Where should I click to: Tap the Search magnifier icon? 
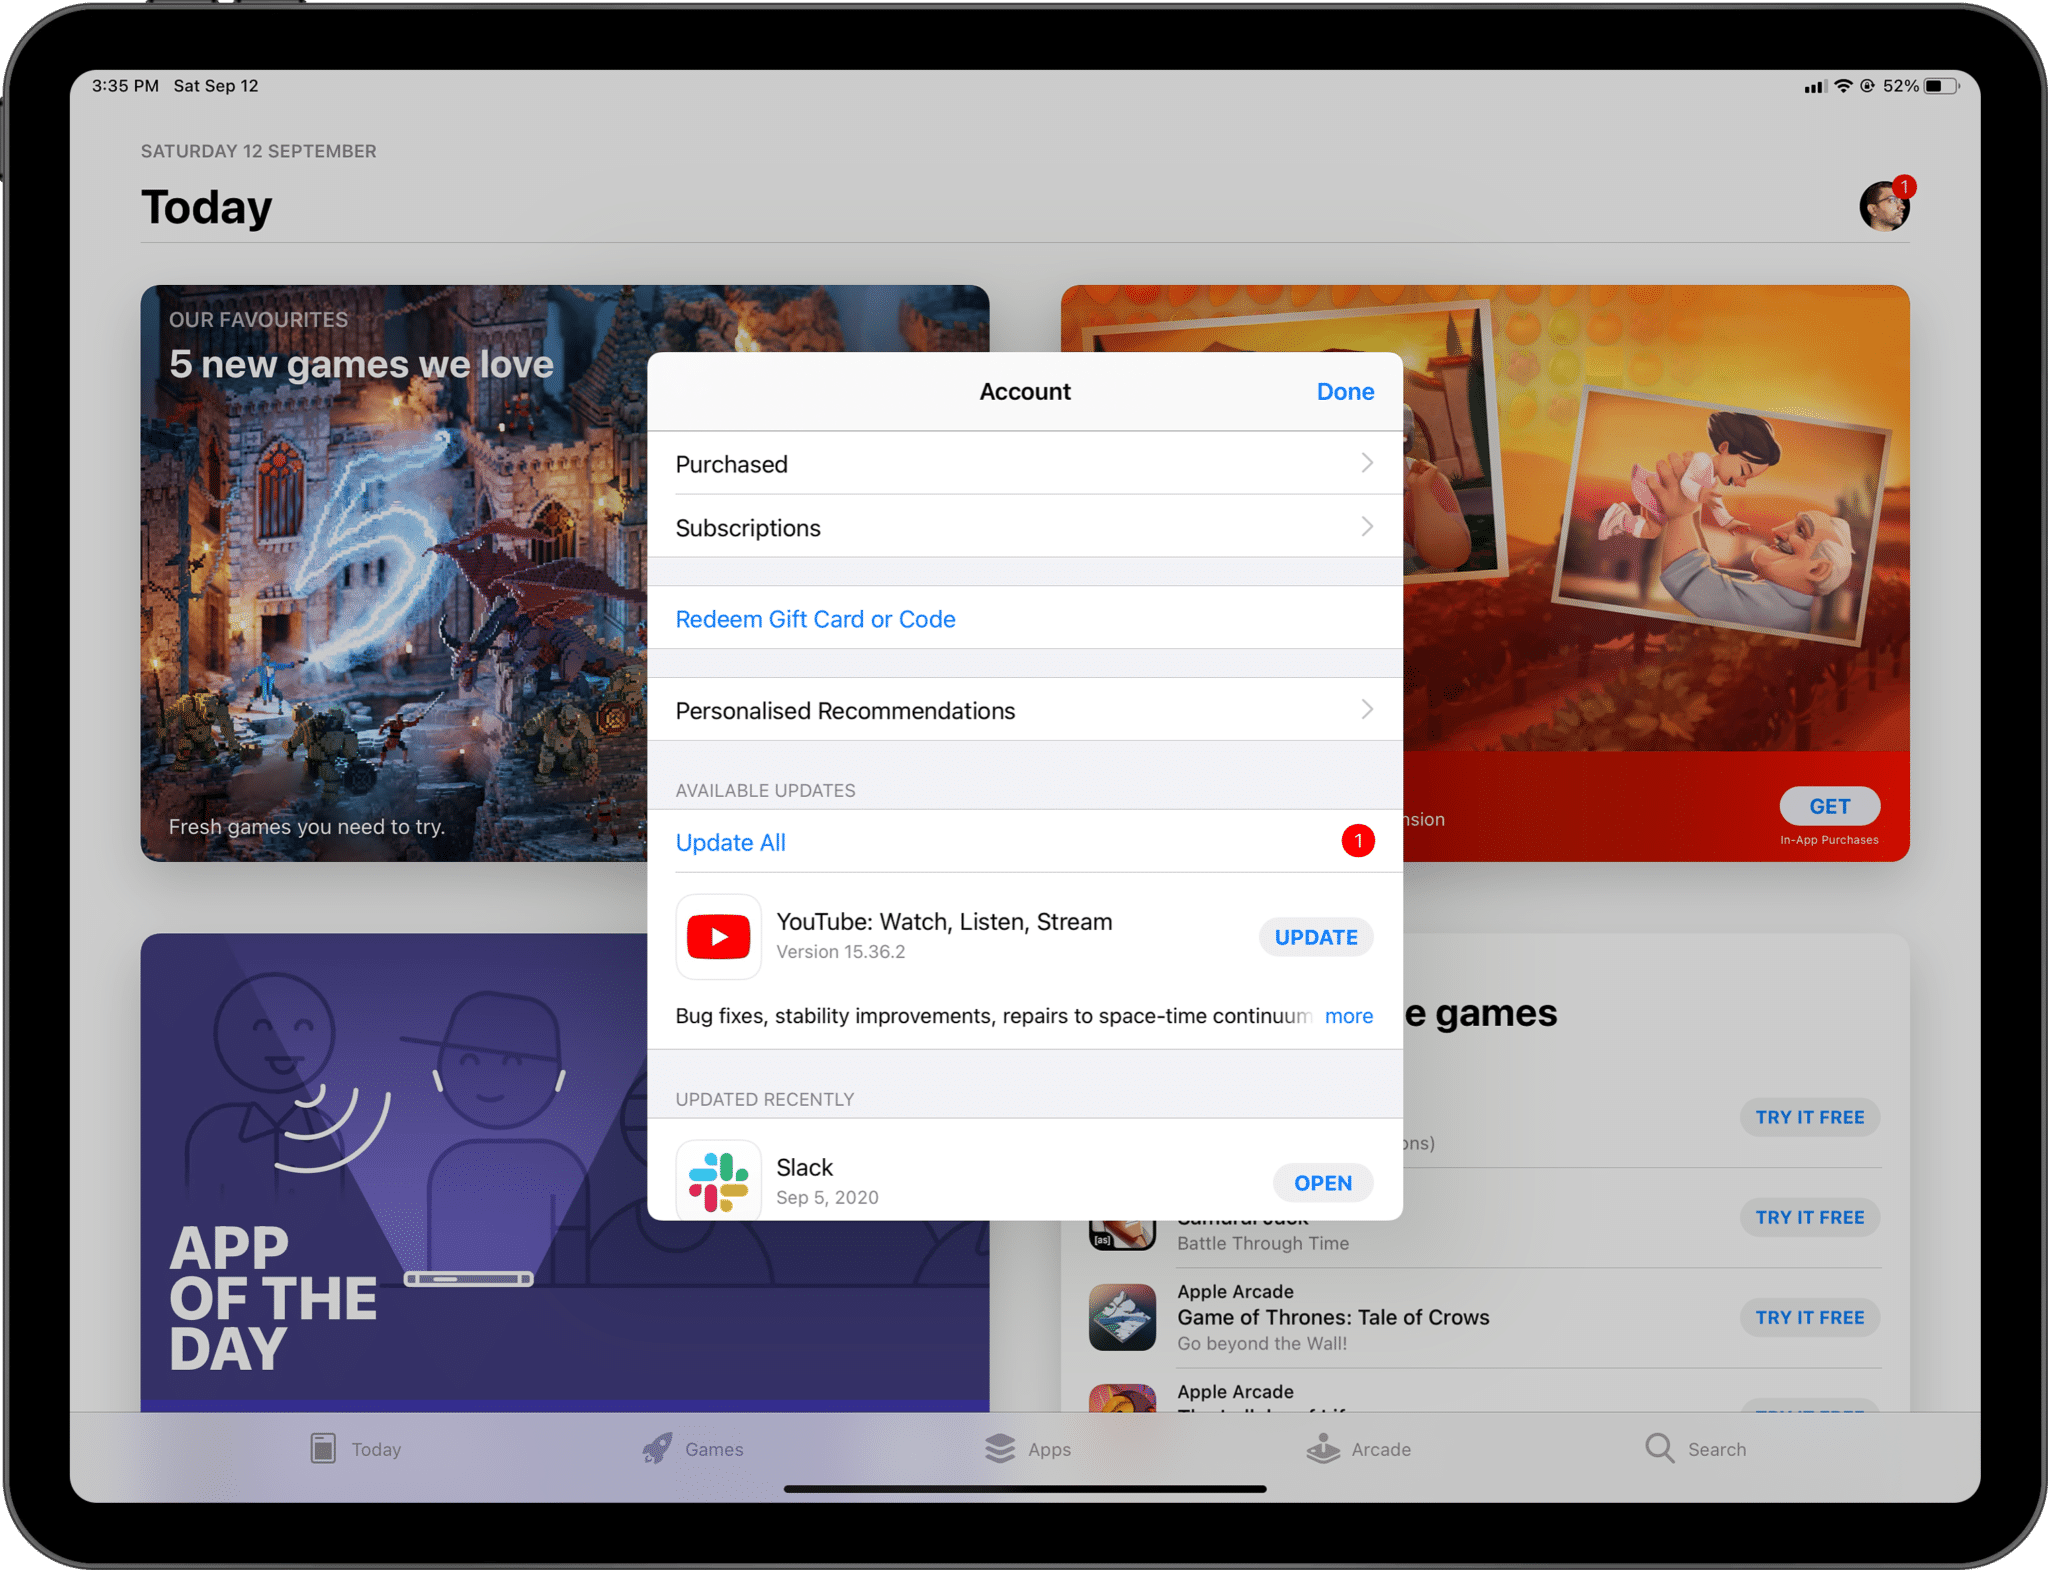pyautogui.click(x=1659, y=1448)
